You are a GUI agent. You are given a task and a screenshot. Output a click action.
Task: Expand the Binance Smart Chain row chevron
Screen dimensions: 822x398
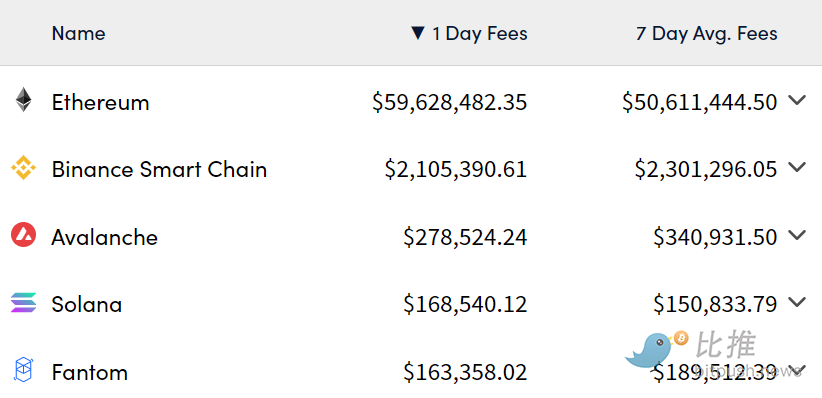[797, 168]
